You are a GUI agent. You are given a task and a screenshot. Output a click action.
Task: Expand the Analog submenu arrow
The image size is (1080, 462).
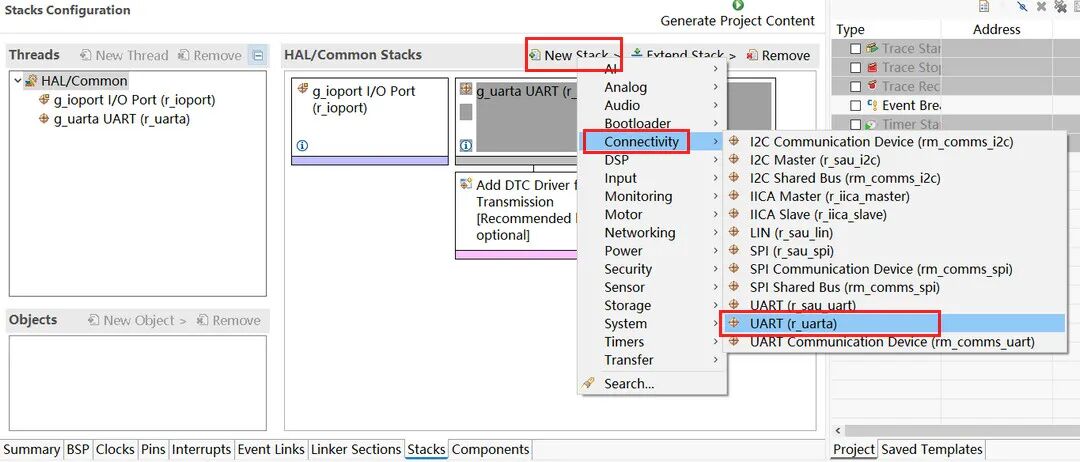pyautogui.click(x=716, y=87)
